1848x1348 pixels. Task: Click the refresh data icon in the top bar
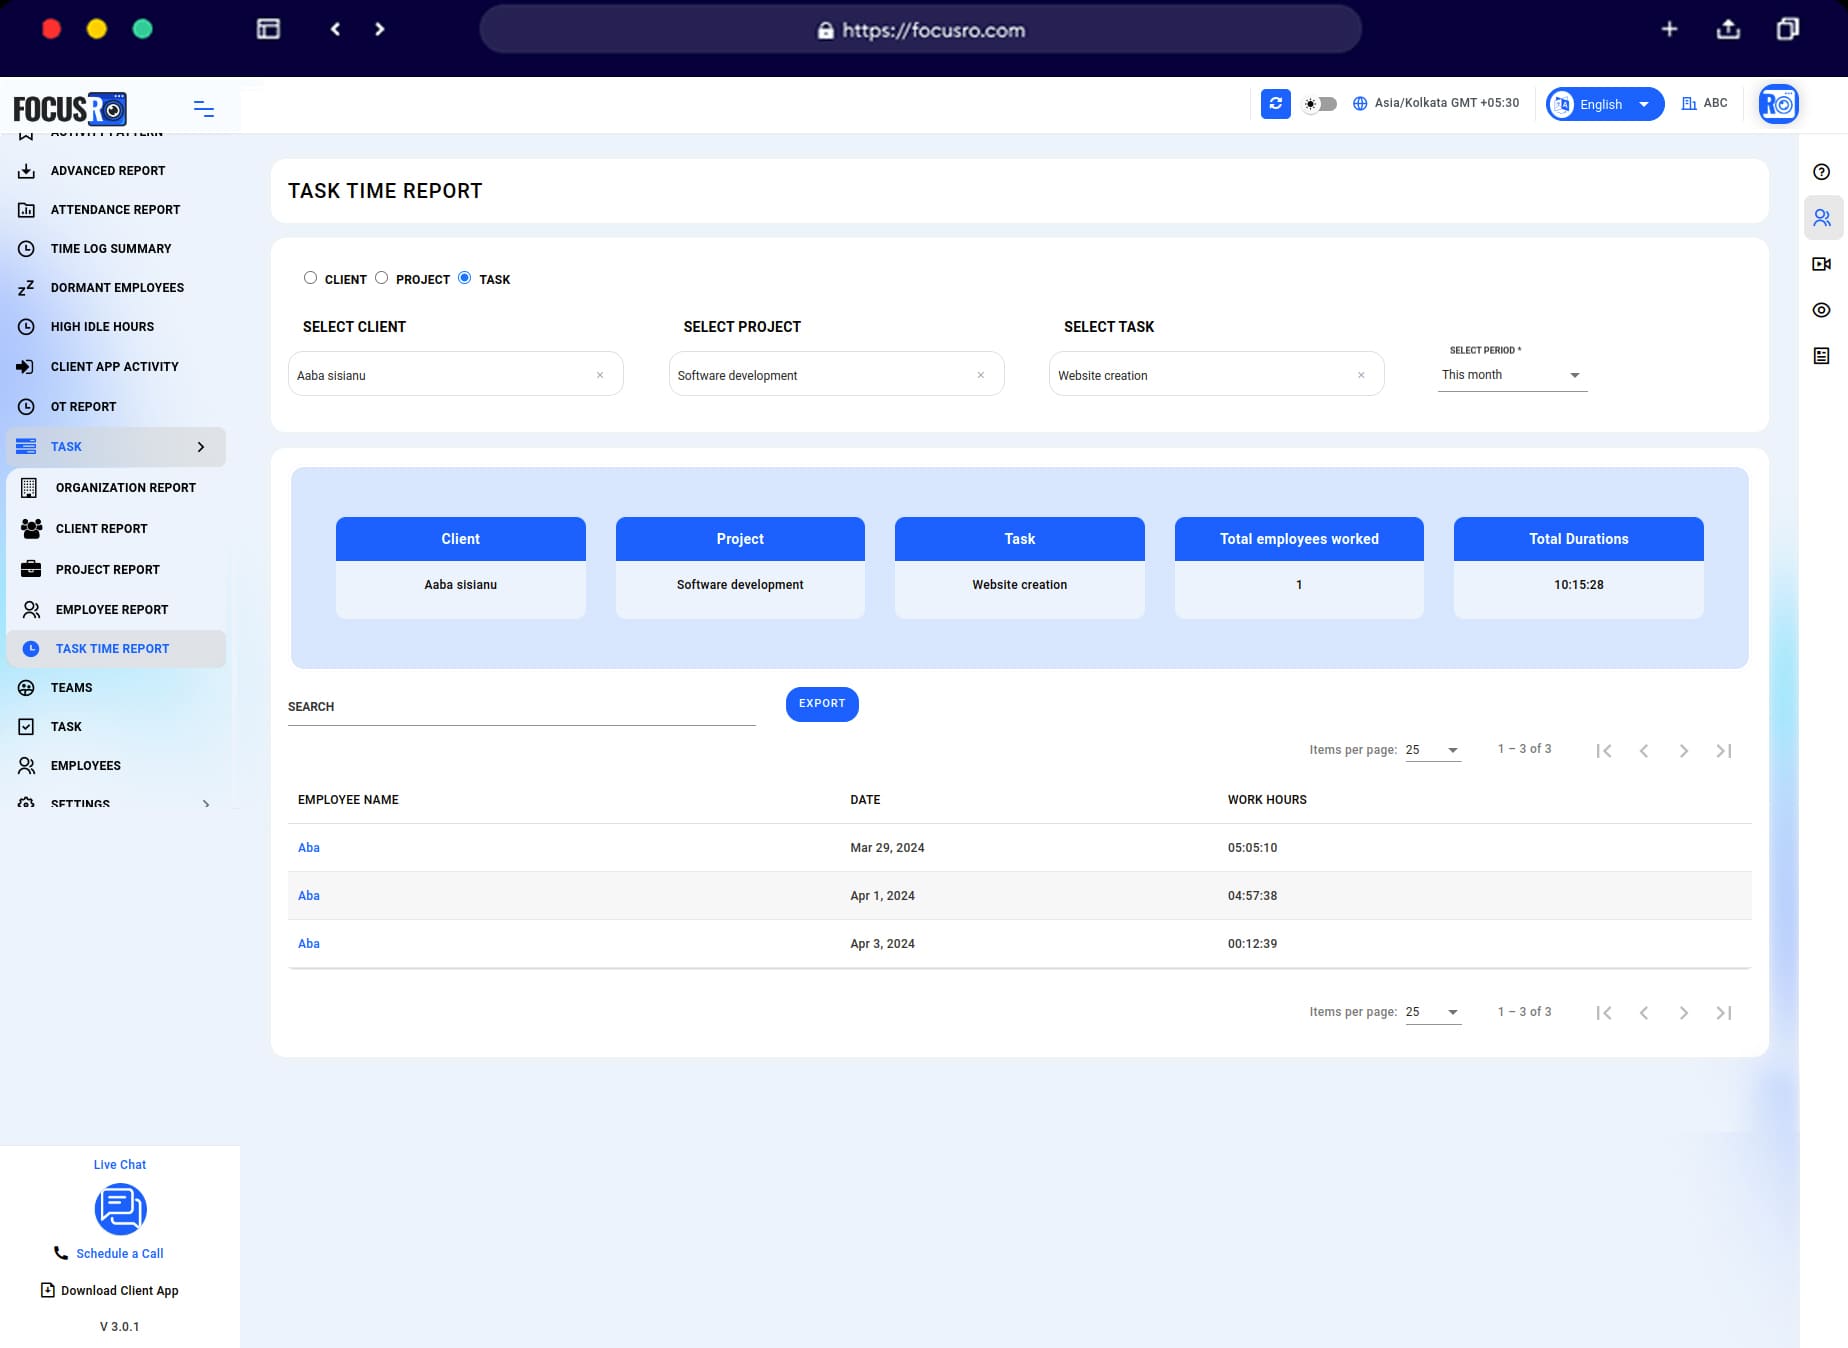tap(1276, 103)
